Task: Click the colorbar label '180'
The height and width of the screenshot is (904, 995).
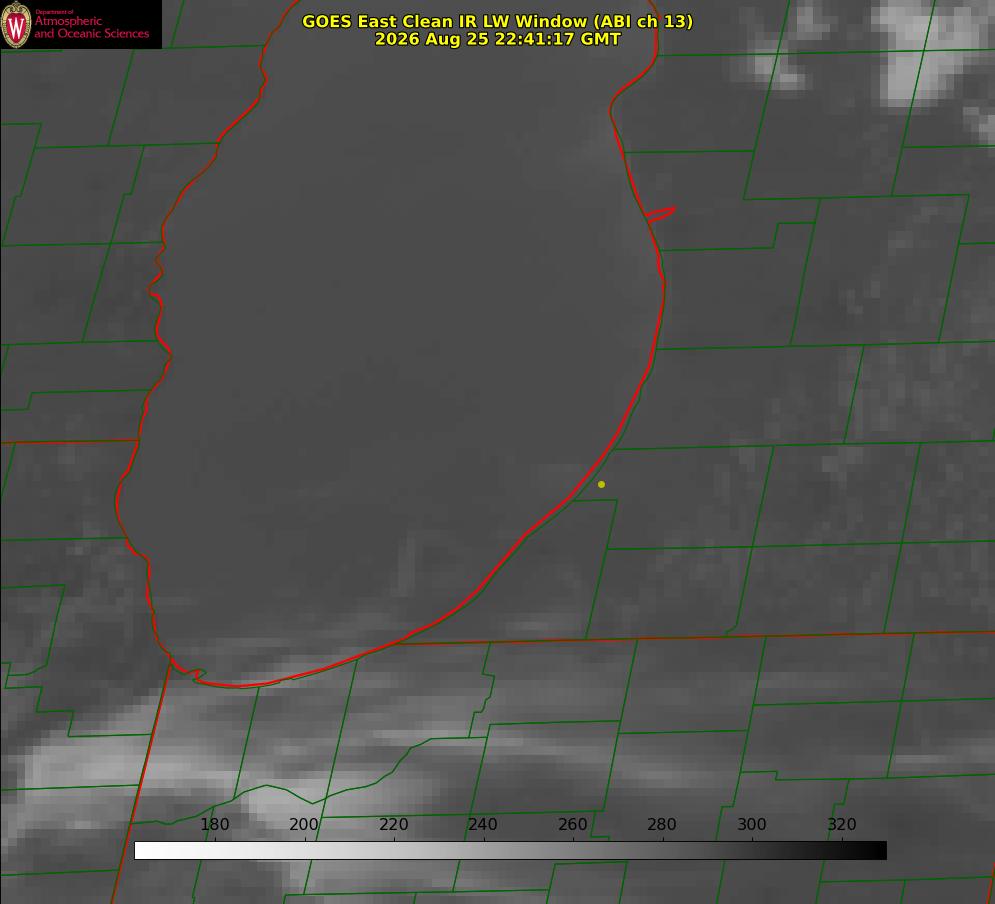Action: (x=214, y=824)
